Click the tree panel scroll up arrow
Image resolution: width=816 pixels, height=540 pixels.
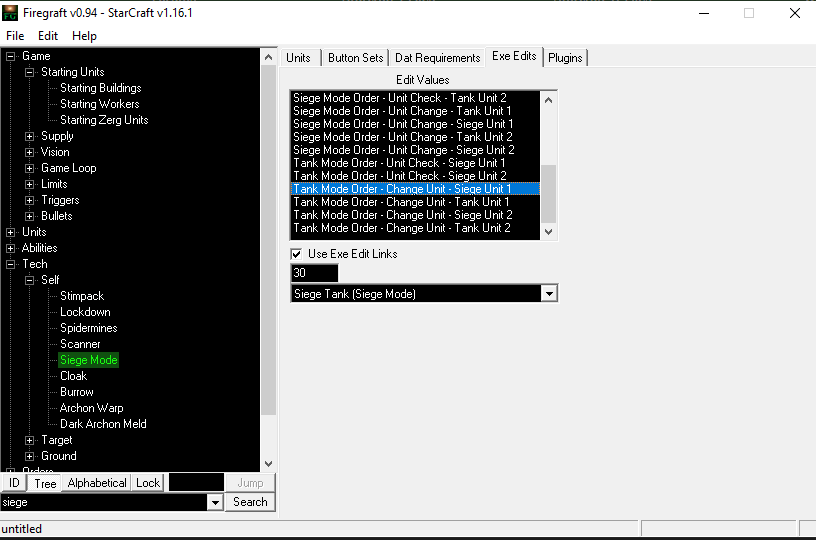(x=269, y=57)
